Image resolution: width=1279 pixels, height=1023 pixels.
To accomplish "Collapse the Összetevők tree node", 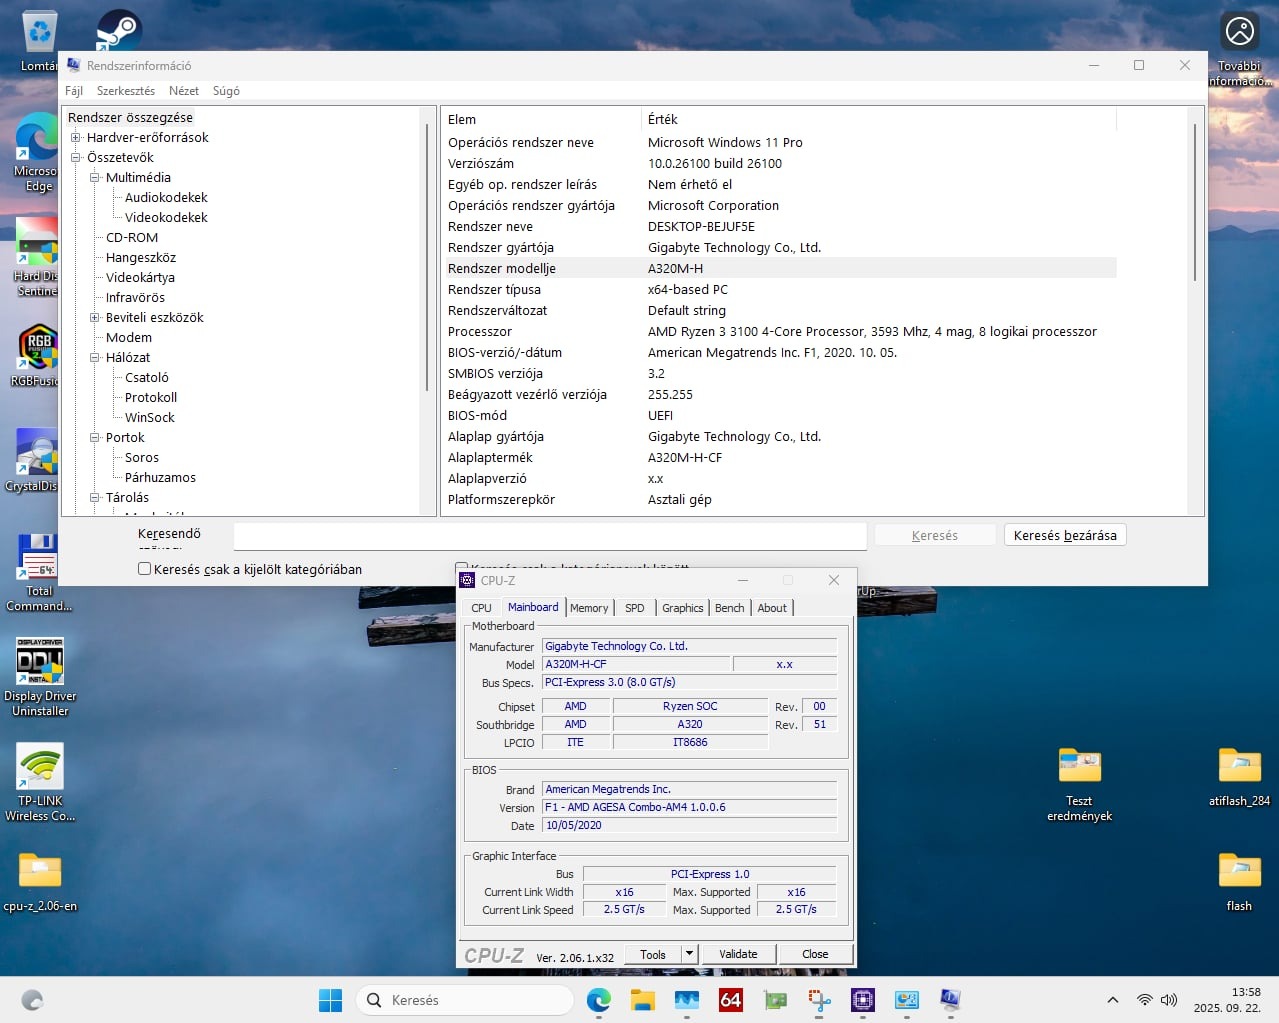I will coord(75,158).
